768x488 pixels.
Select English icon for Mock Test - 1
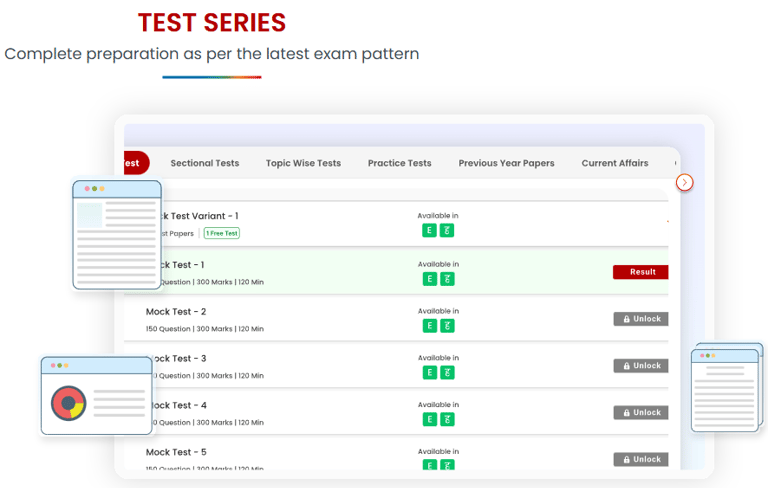430,279
